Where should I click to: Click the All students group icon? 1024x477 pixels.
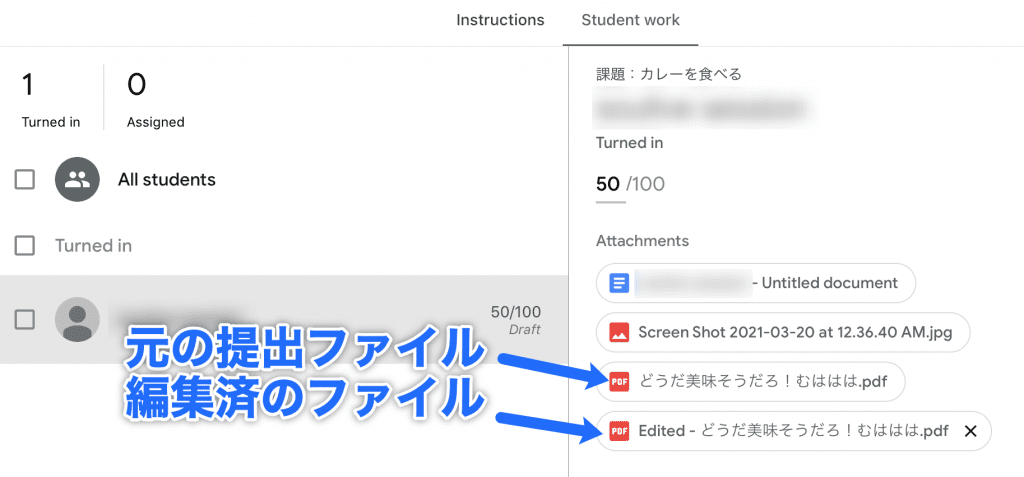pyautogui.click(x=77, y=180)
